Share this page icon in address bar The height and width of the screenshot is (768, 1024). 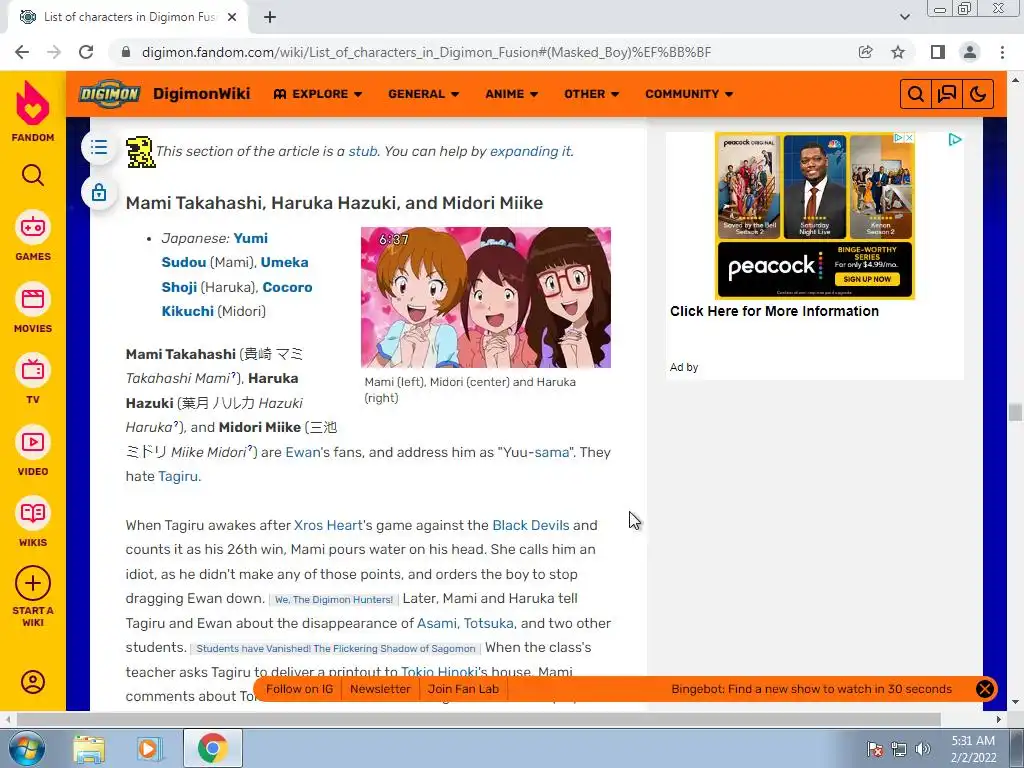tap(866, 52)
